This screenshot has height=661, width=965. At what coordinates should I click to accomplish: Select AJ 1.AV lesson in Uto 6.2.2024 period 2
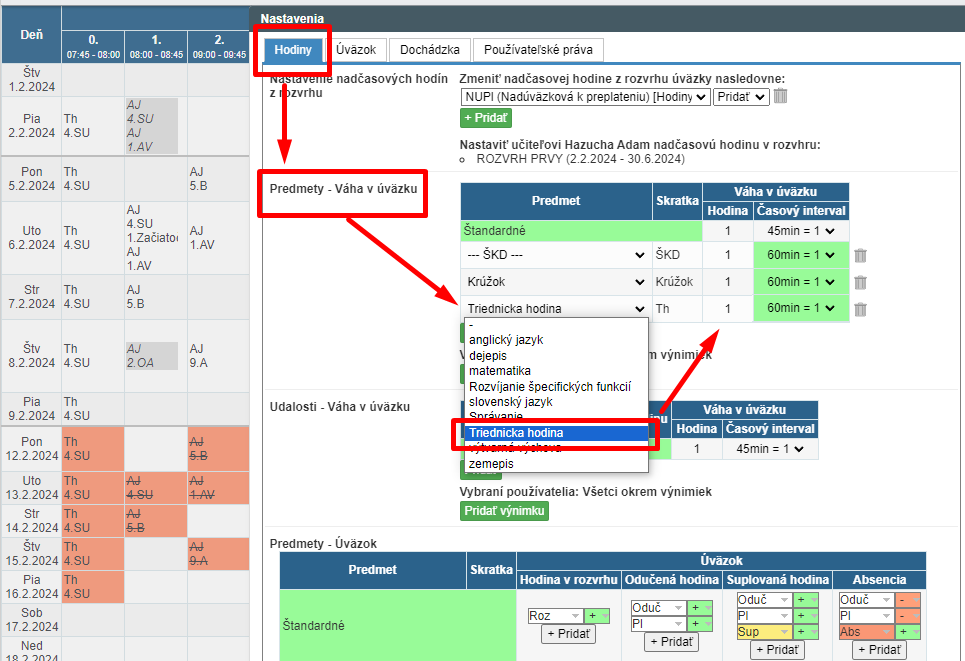point(202,238)
